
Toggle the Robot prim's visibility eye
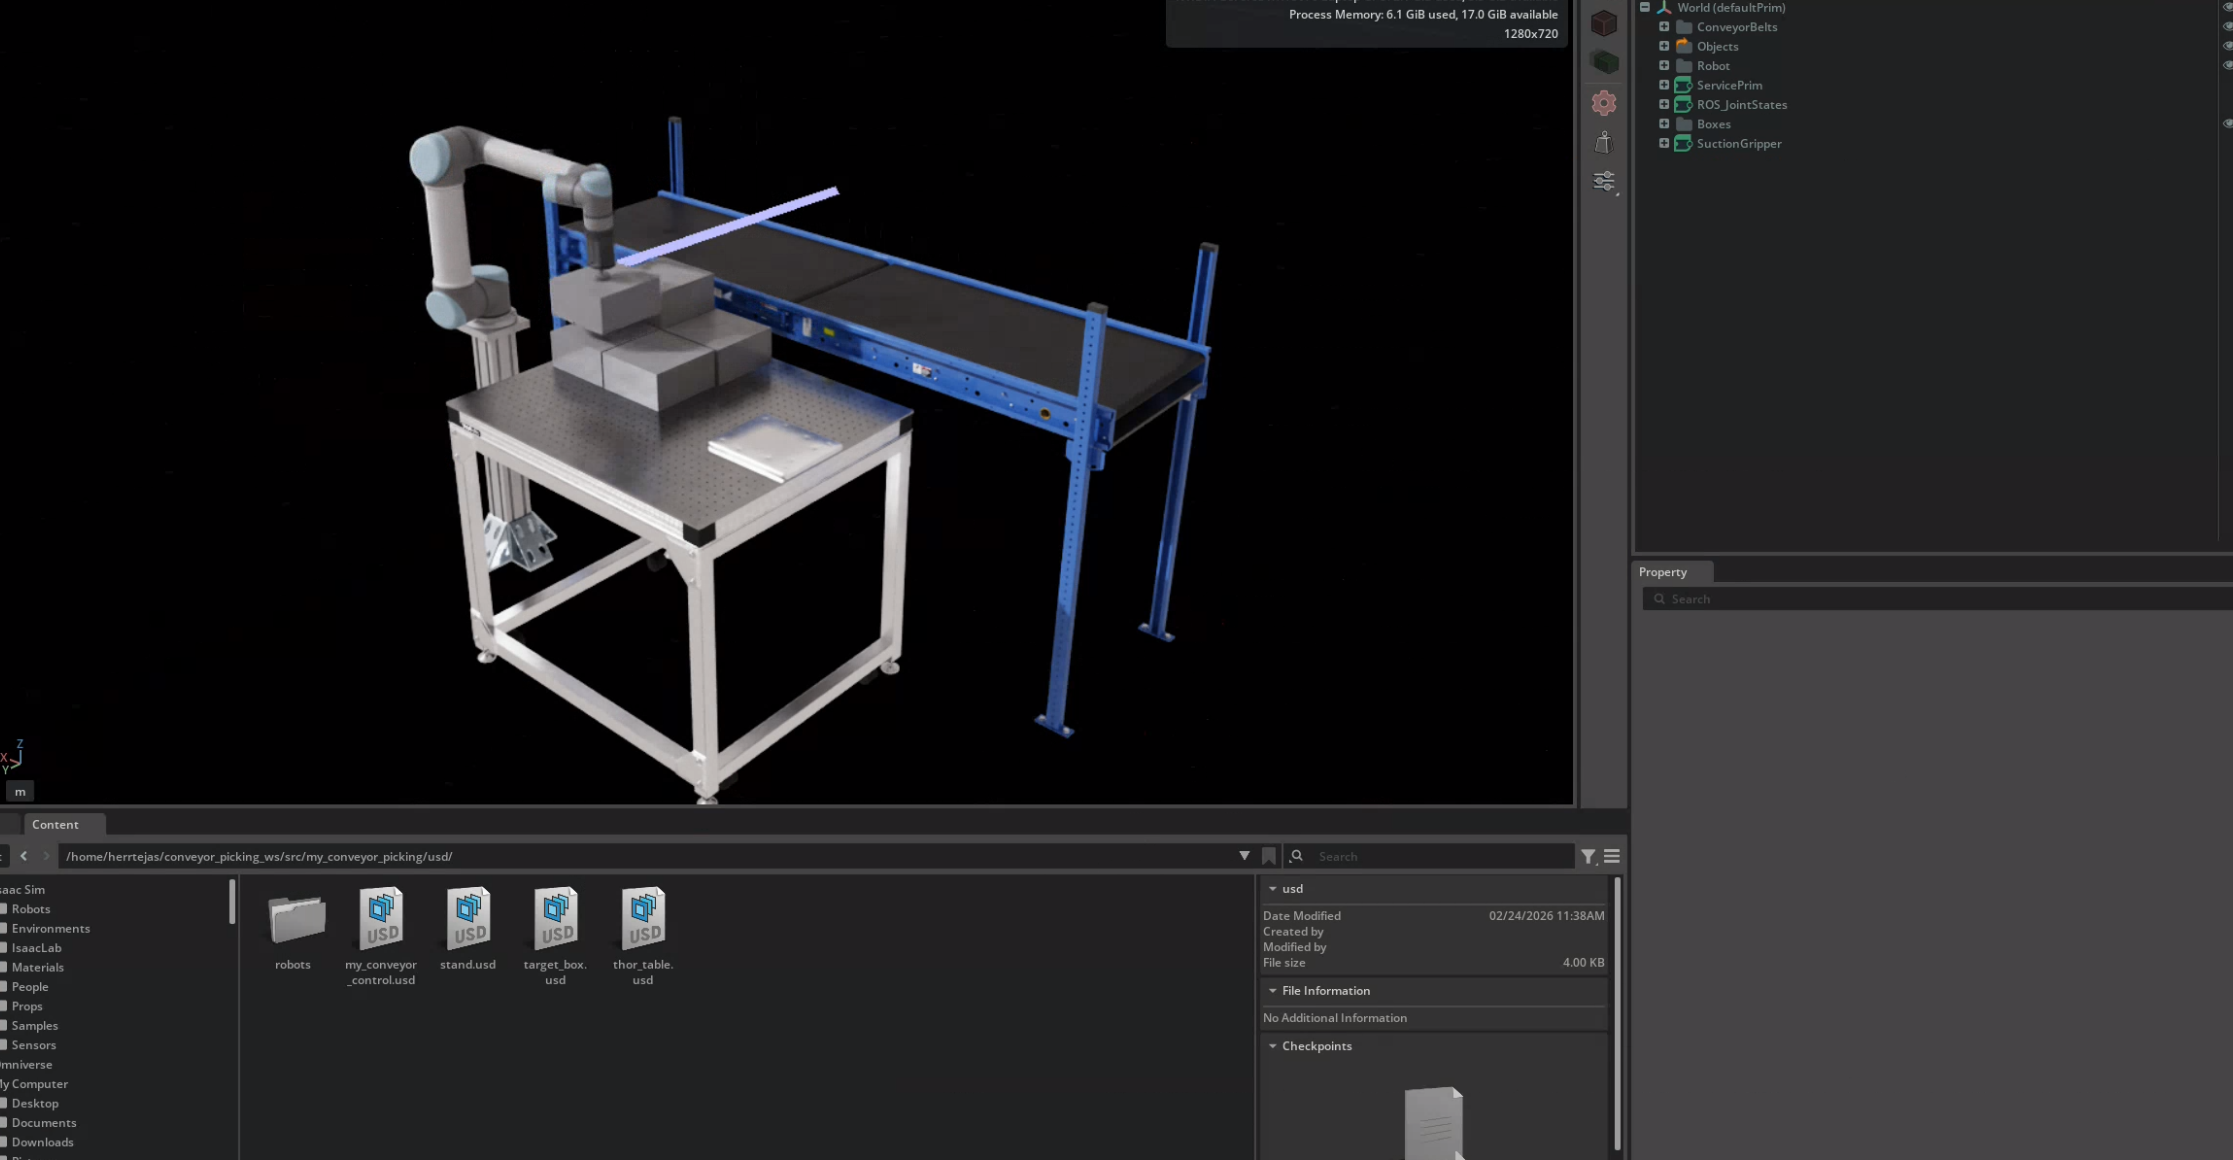(2227, 64)
